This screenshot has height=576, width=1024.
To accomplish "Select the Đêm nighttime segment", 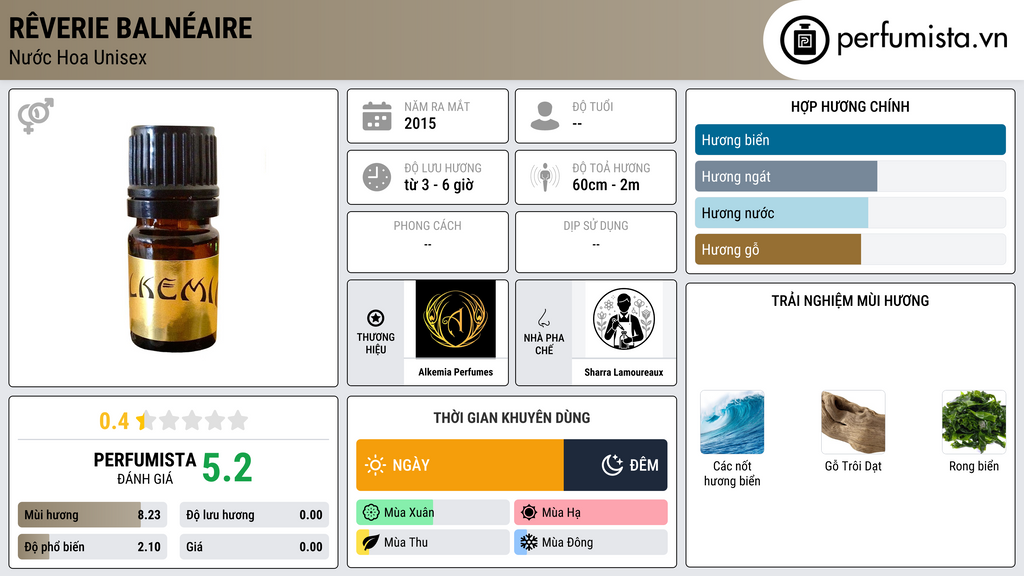I will (615, 465).
